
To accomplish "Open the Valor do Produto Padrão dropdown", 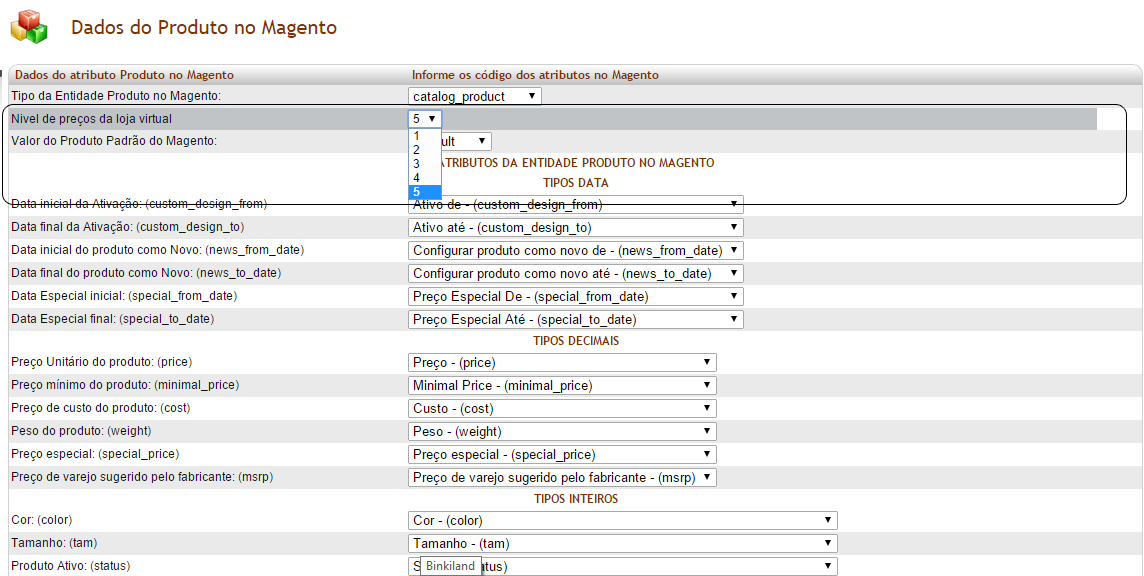I will tap(466, 141).
